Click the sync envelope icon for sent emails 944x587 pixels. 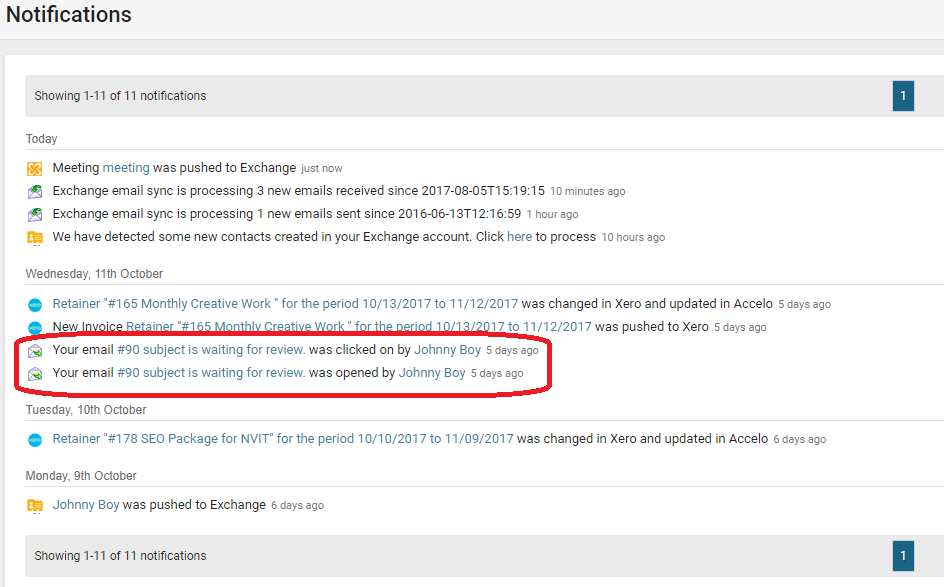click(36, 213)
